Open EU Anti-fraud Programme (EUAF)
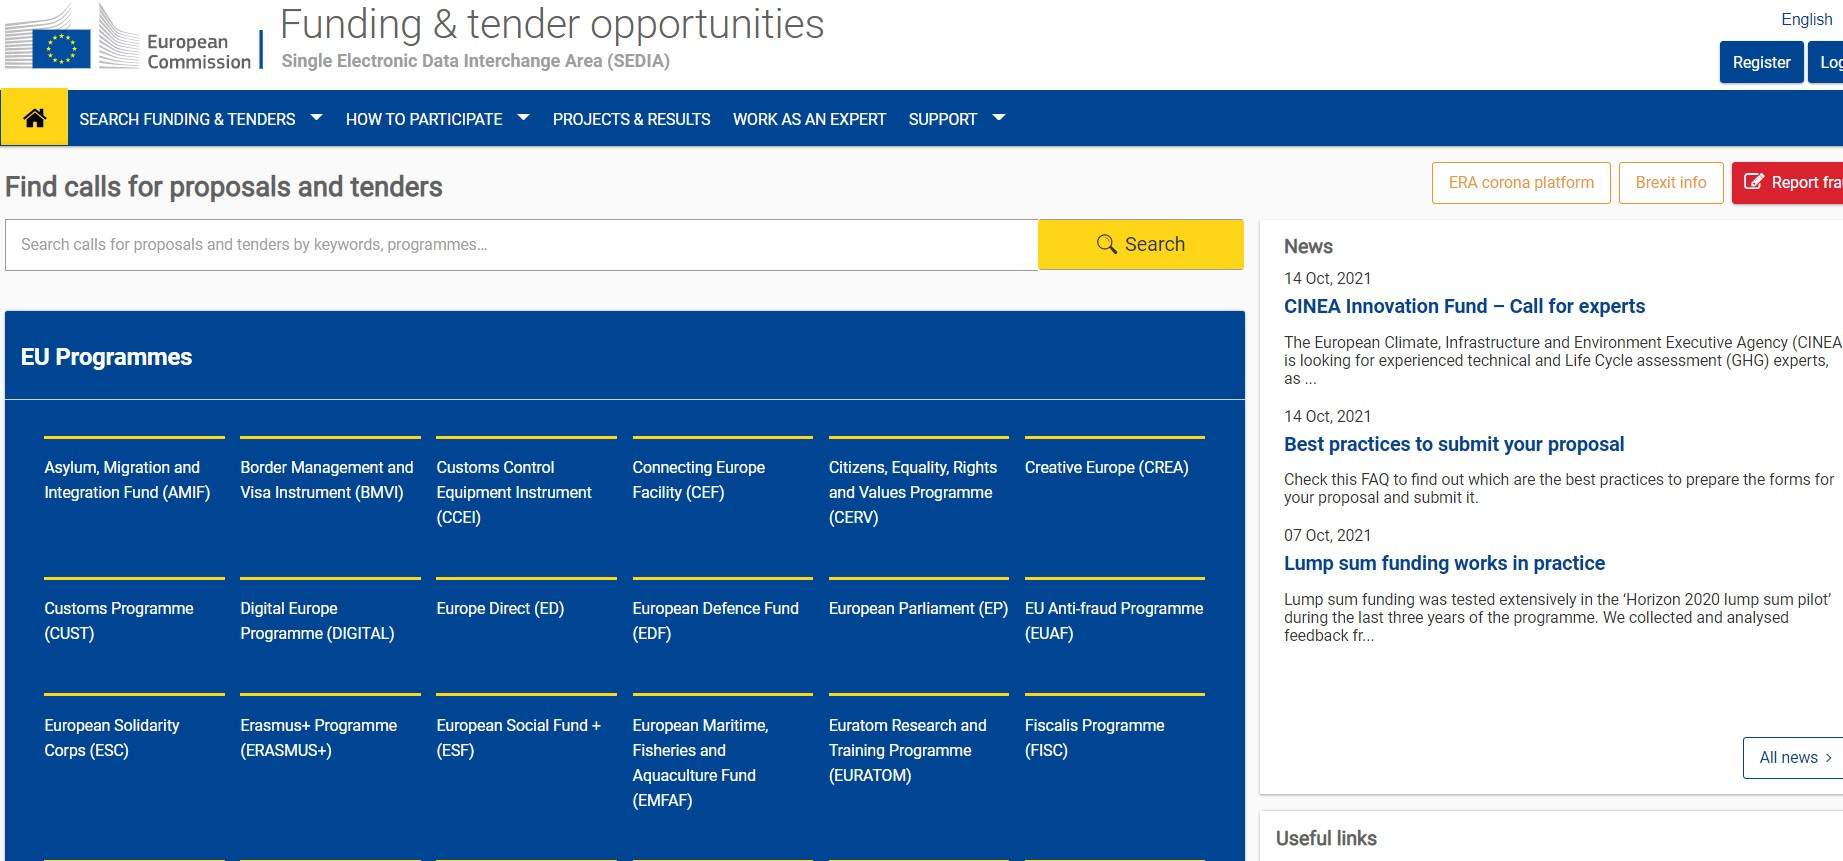 click(x=1114, y=621)
